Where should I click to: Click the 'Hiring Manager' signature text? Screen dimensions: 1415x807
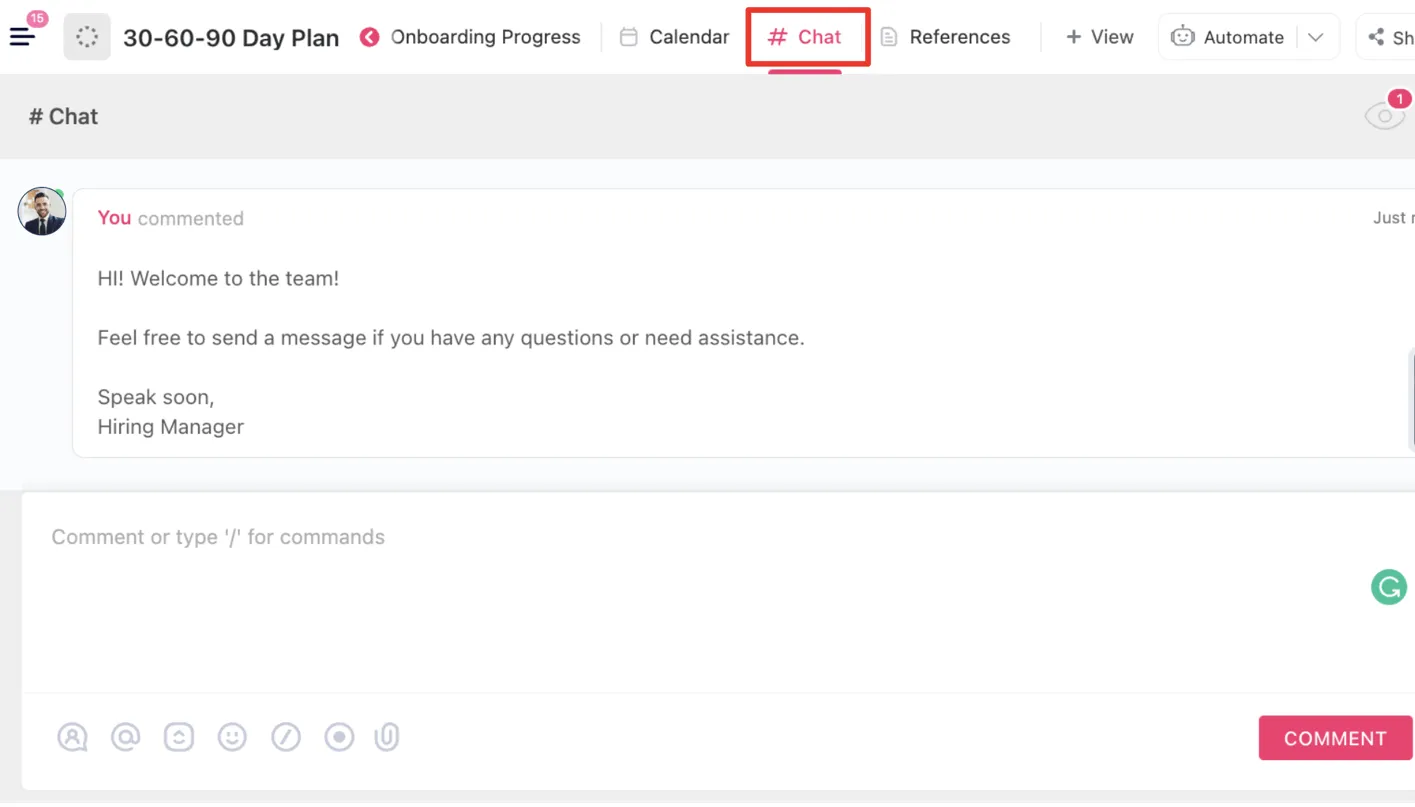tap(171, 426)
